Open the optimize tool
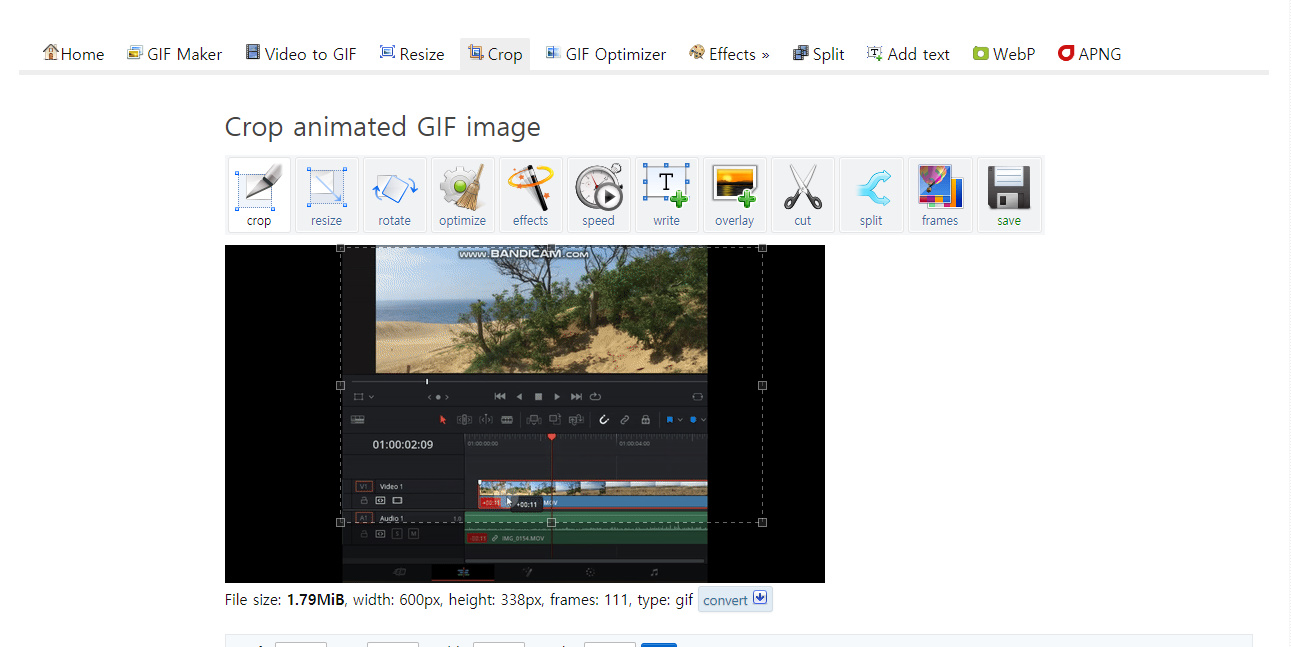Viewport: 1291px width, 647px height. pos(463,195)
